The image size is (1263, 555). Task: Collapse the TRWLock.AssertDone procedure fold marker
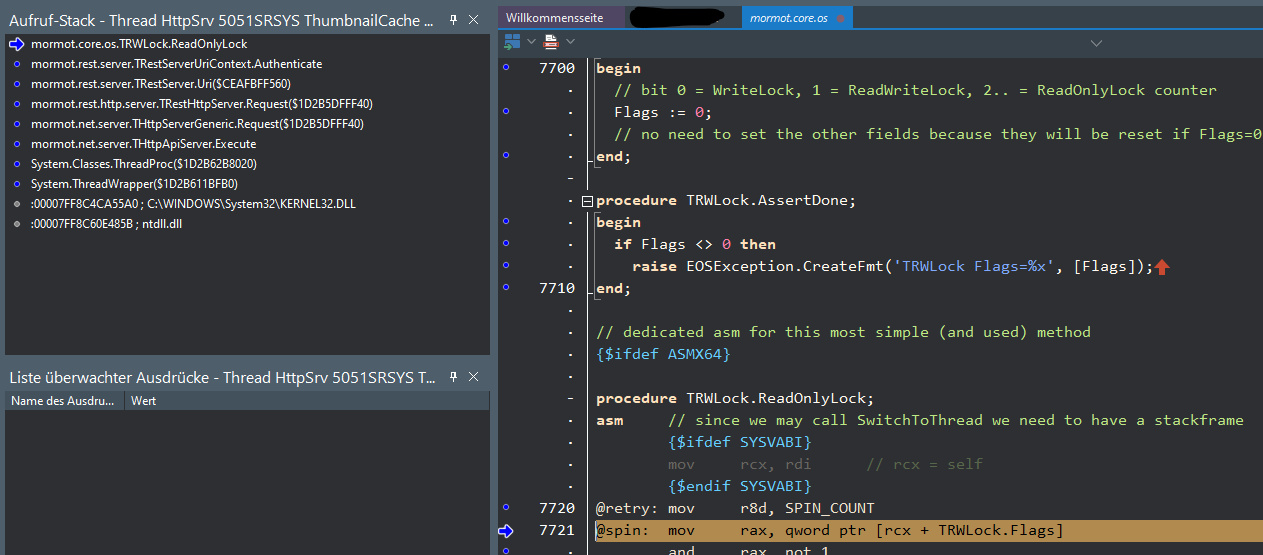[587, 201]
